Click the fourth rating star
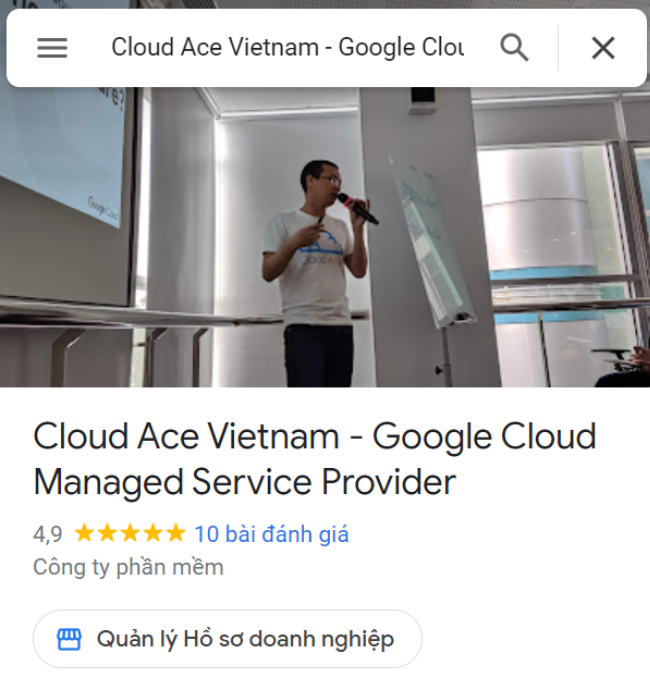 153,533
